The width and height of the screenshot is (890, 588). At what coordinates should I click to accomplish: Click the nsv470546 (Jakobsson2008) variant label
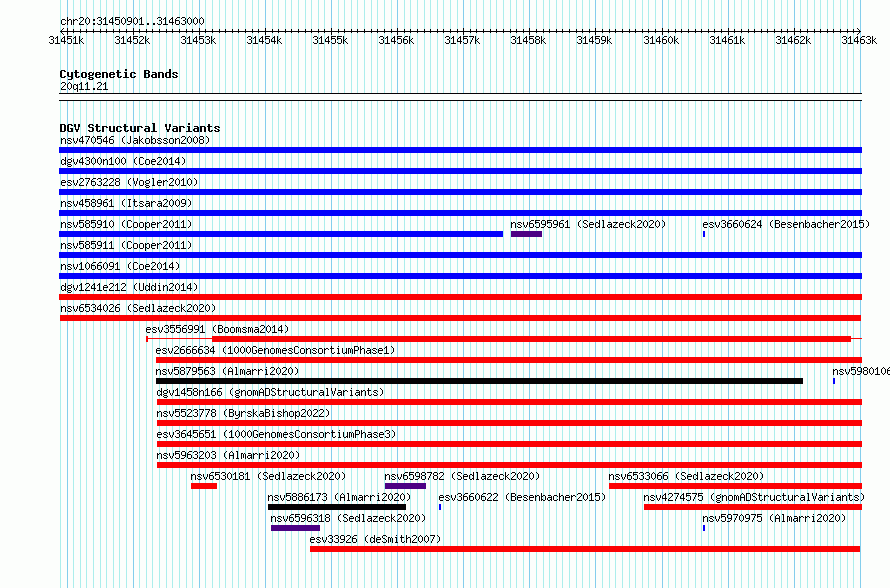click(135, 140)
